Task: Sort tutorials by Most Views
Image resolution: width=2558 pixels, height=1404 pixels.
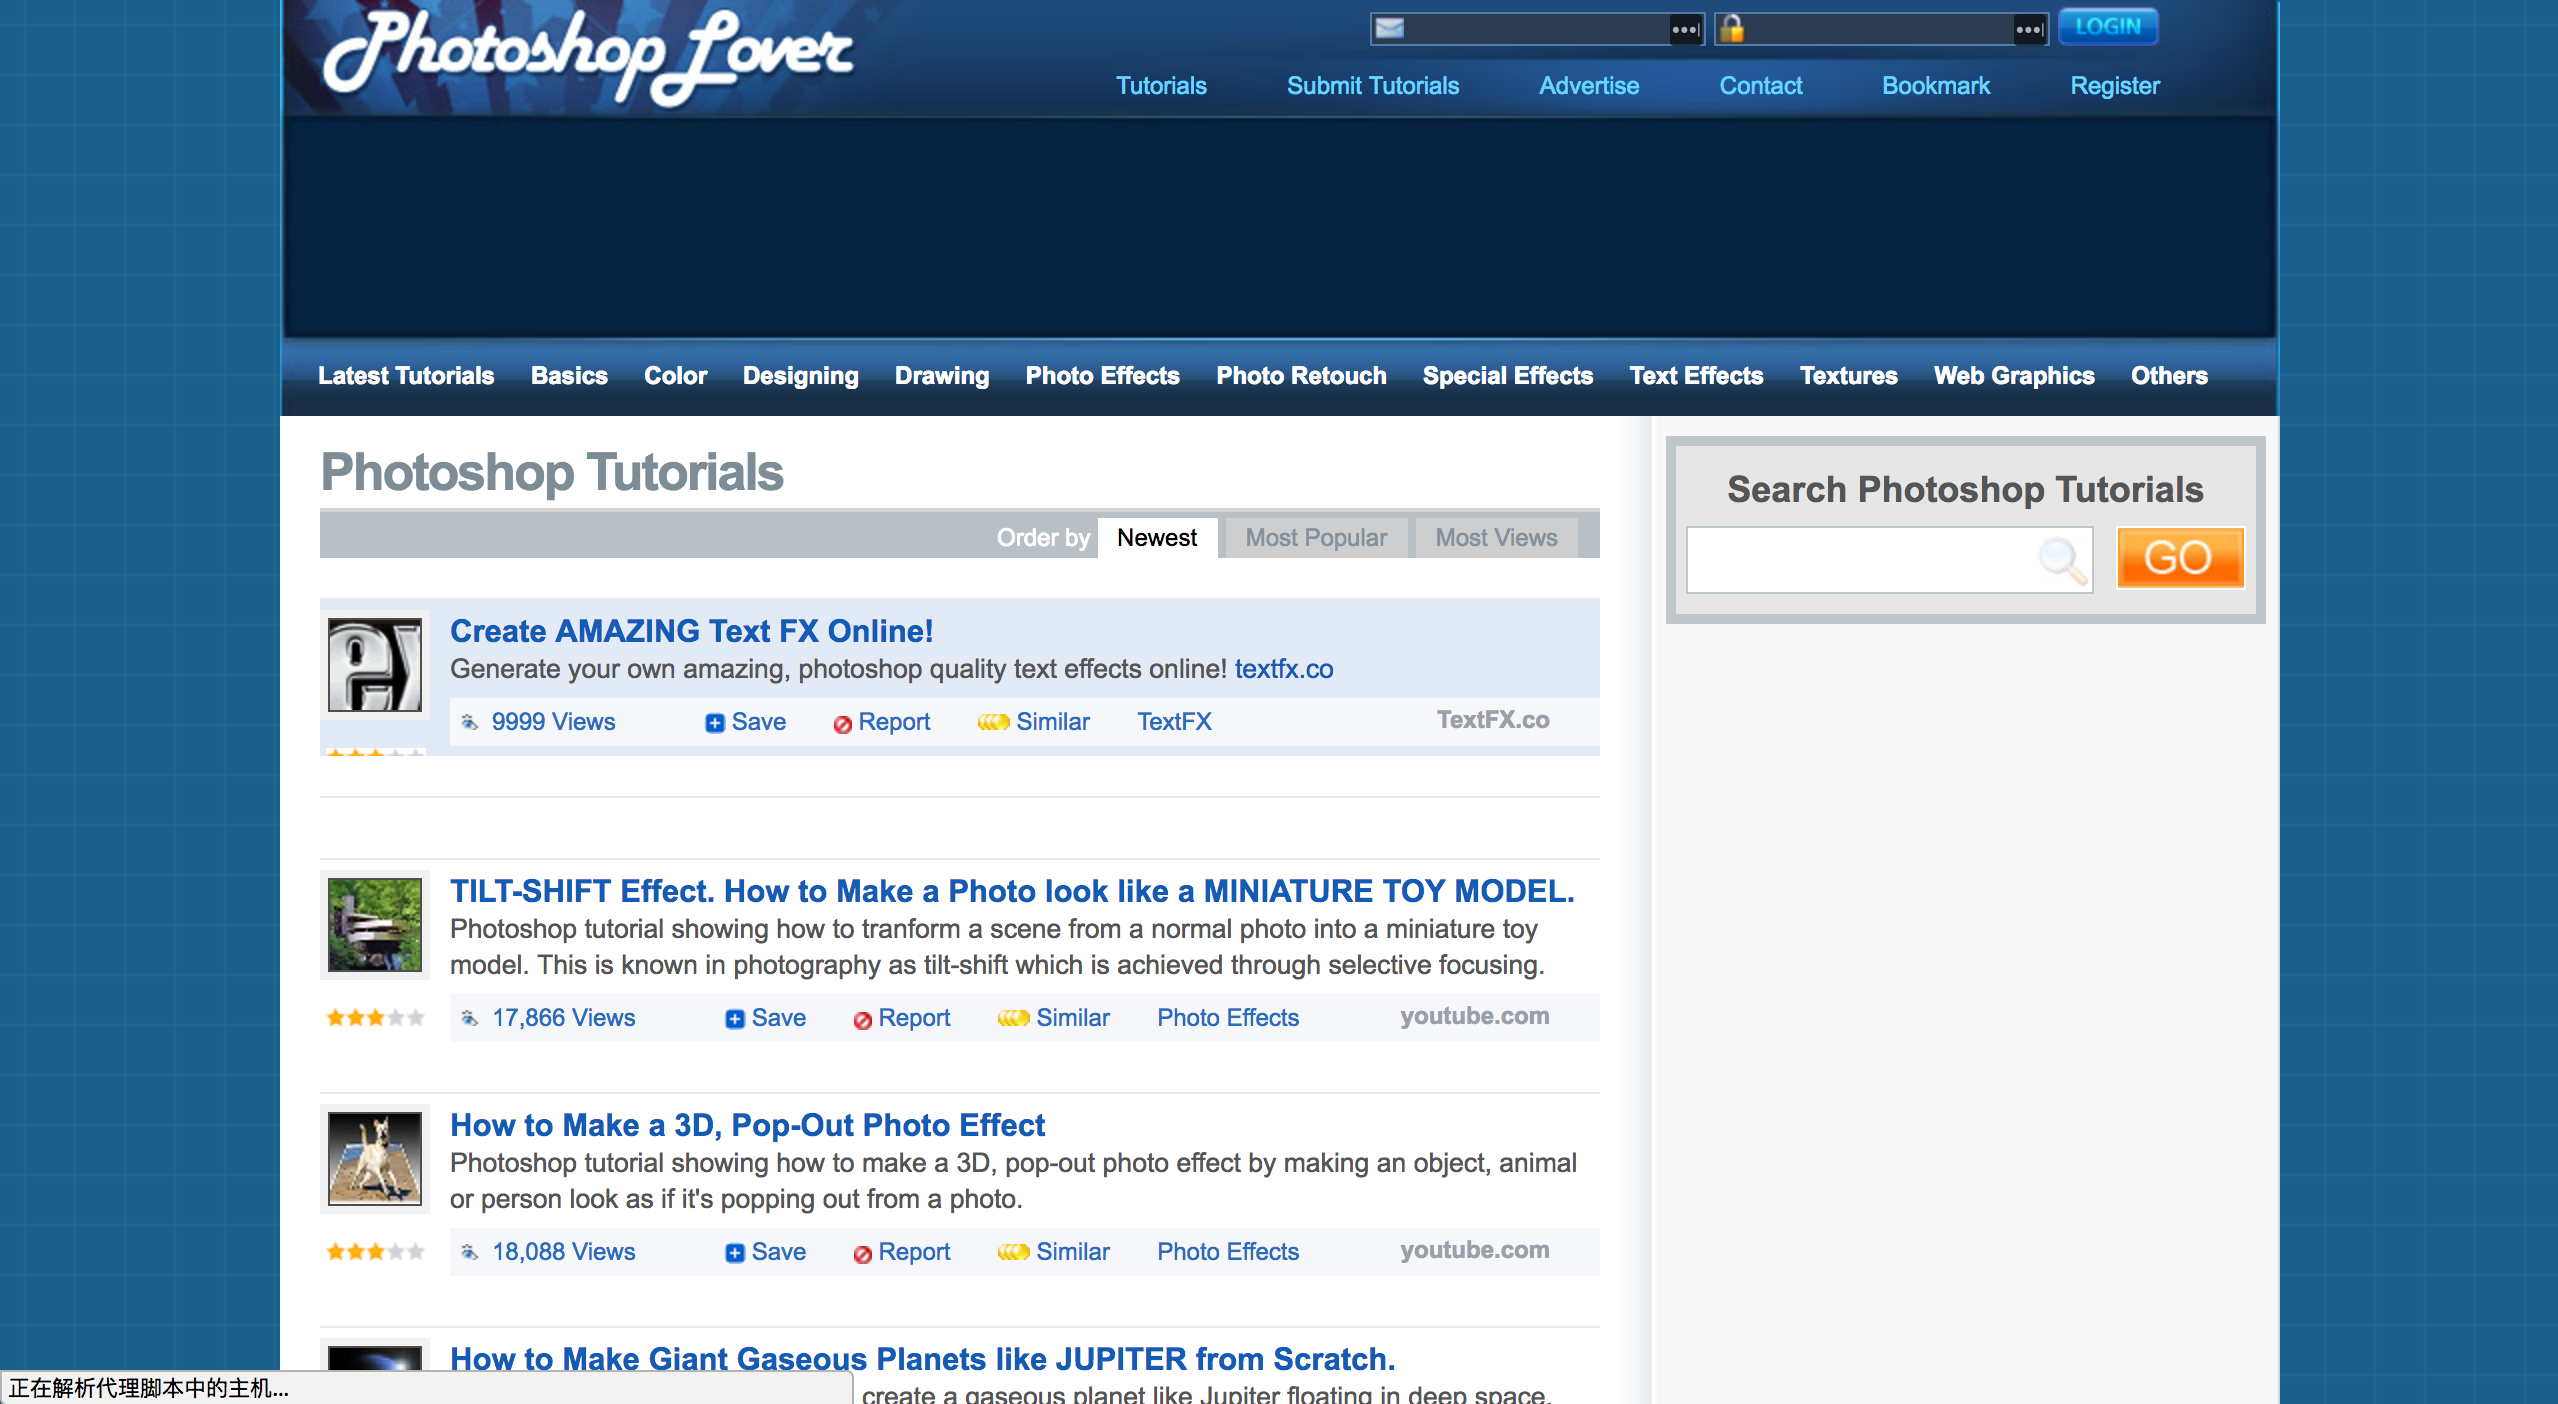Action: coord(1496,538)
